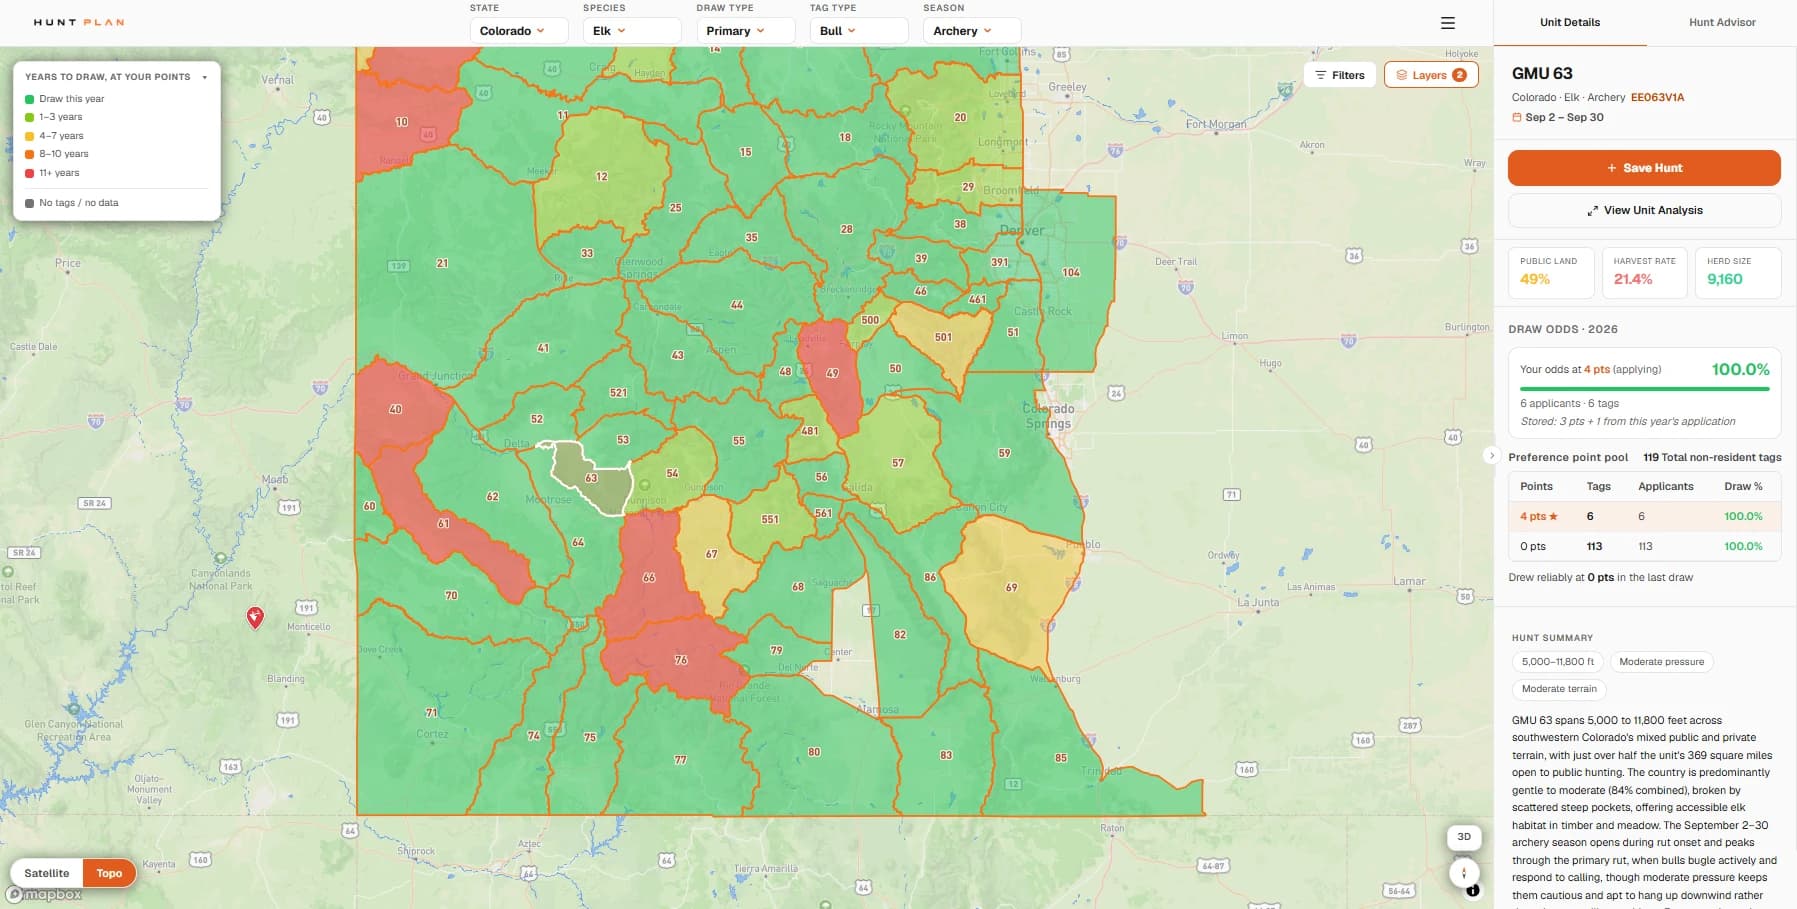This screenshot has width=1797, height=909.
Task: Open the Draw Type dropdown showing Primary
Action: (x=745, y=31)
